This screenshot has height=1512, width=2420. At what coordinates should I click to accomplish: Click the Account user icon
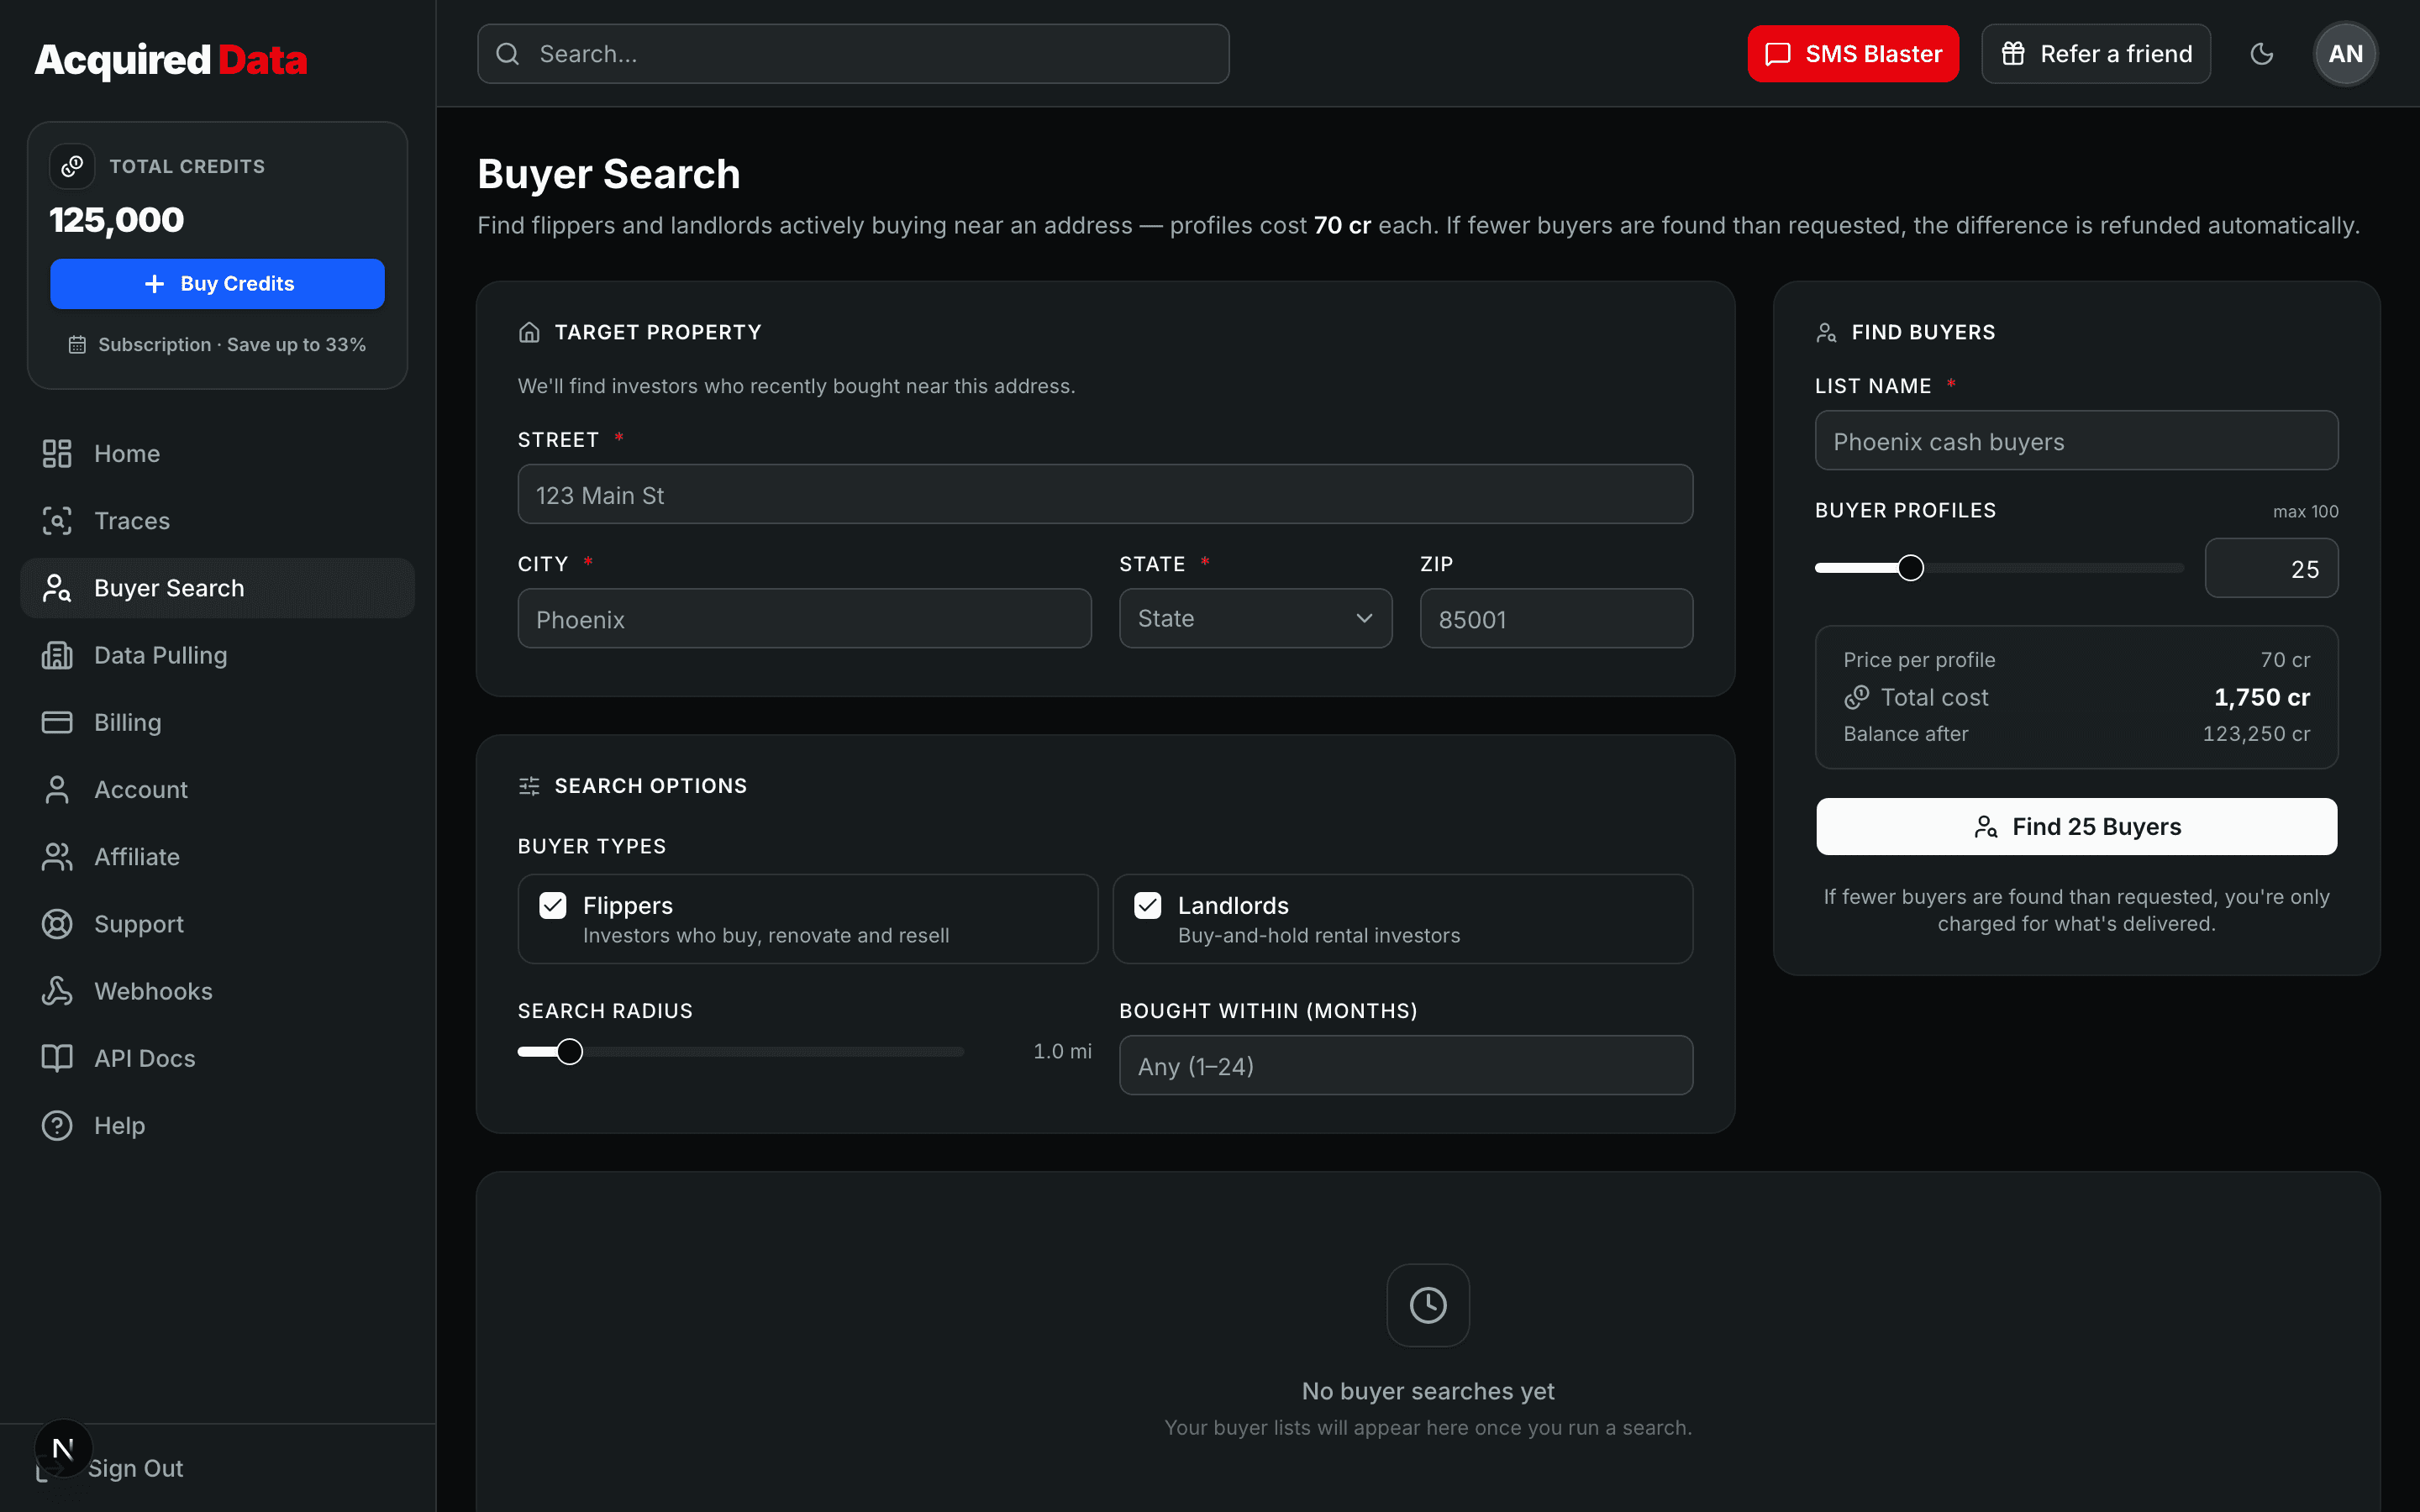click(57, 790)
